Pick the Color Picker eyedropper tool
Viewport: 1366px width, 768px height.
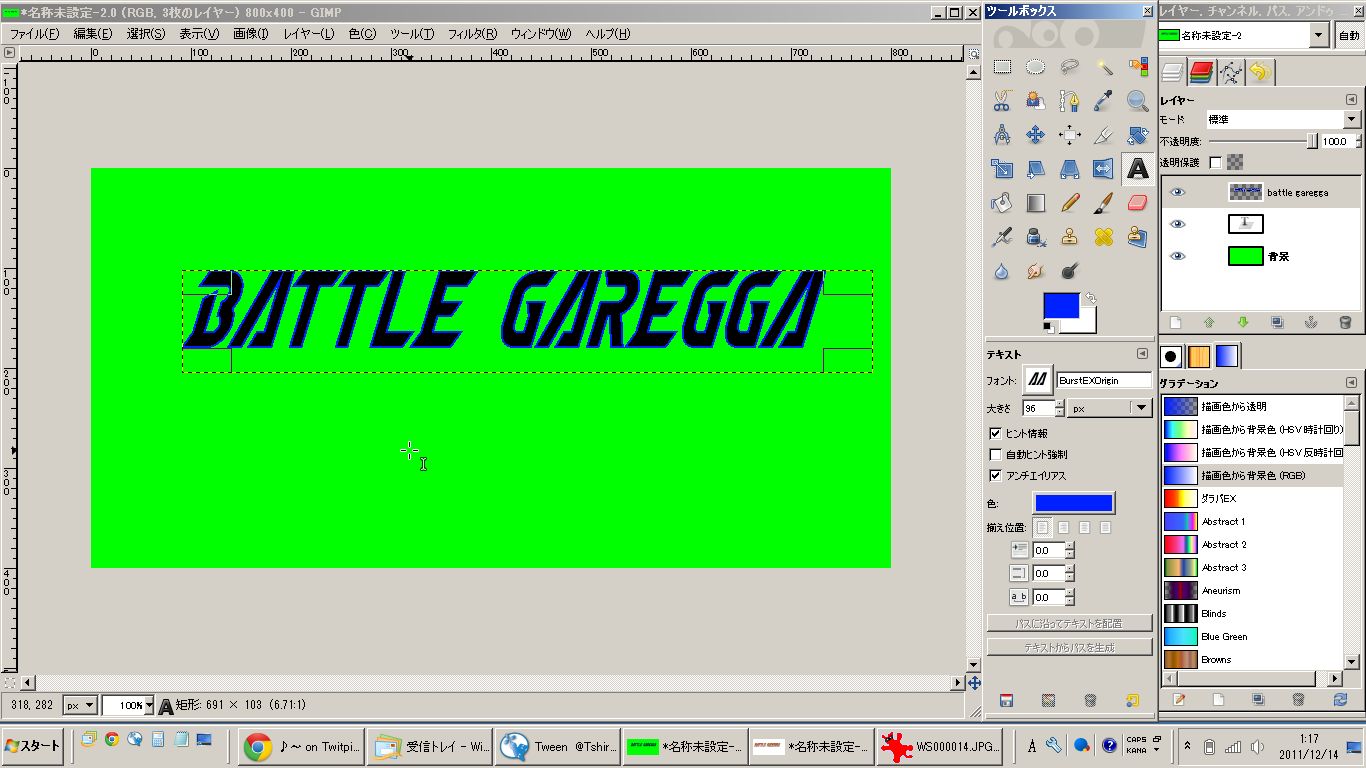[1104, 101]
